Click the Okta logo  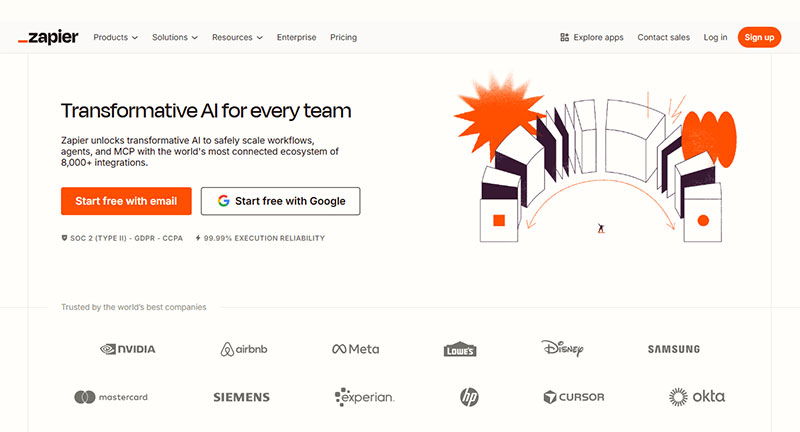pos(697,396)
